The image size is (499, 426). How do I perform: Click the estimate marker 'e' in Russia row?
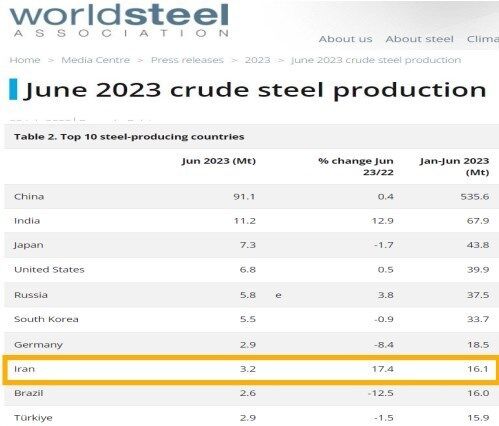278,295
